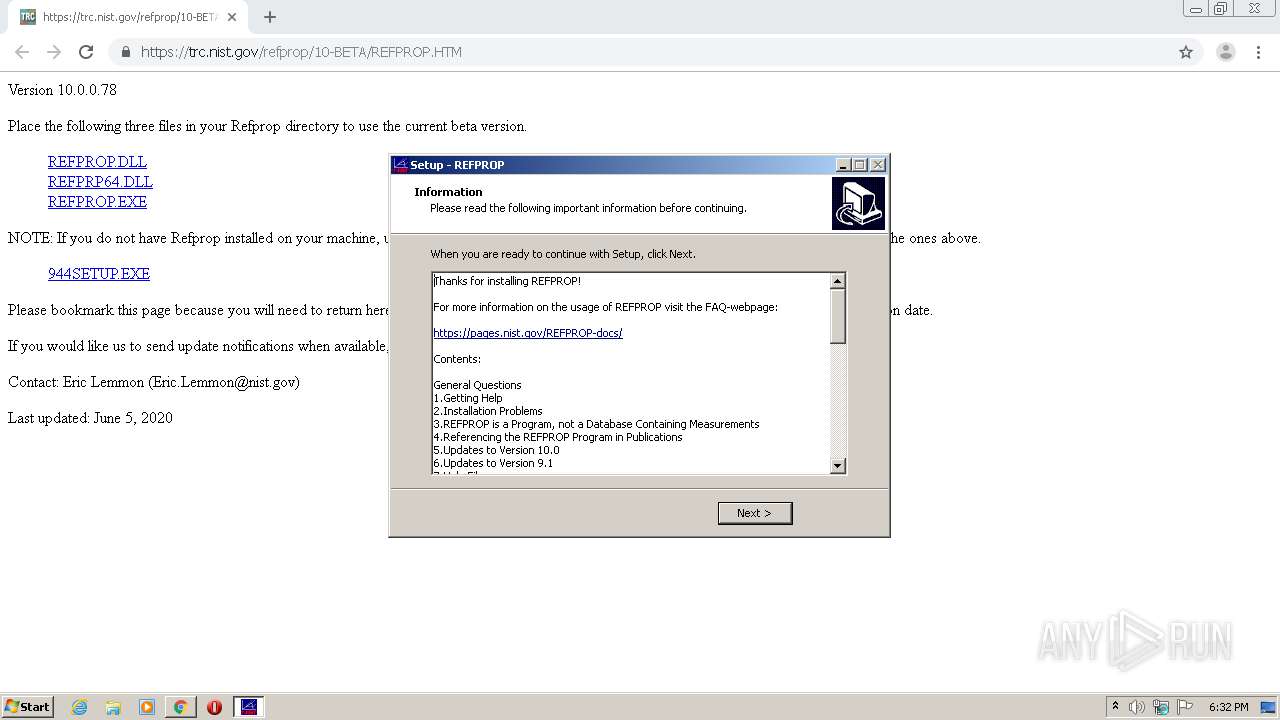Reload the current page
The image size is (1280, 720).
[86, 52]
